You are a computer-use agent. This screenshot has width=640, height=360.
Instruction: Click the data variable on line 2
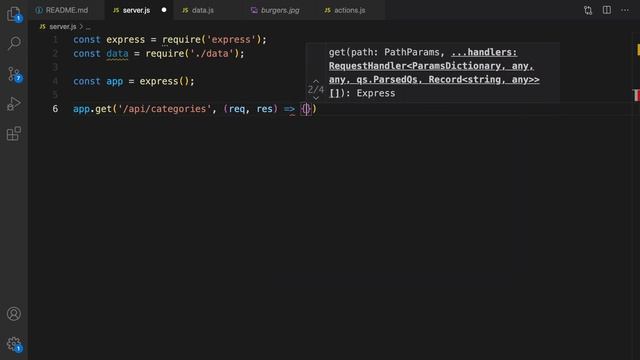click(x=117, y=53)
